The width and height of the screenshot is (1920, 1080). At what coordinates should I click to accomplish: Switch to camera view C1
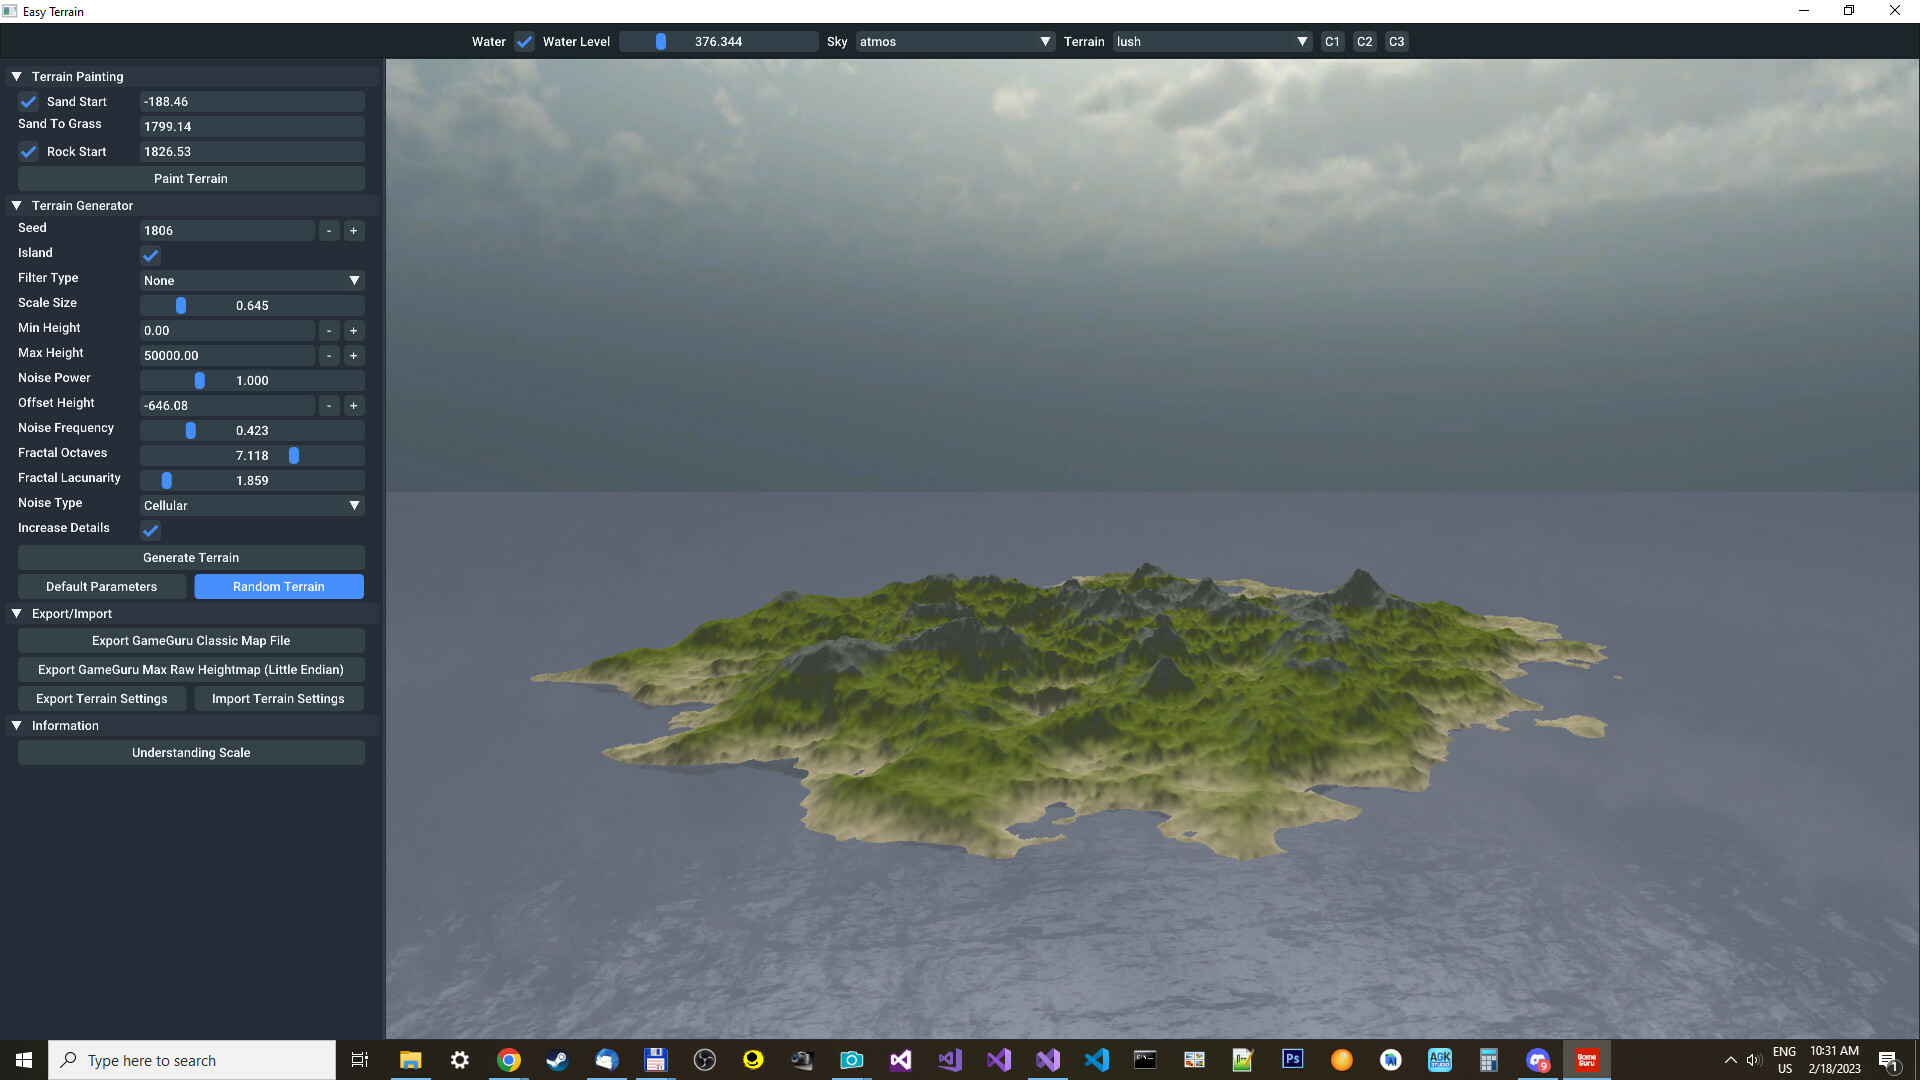pyautogui.click(x=1332, y=41)
